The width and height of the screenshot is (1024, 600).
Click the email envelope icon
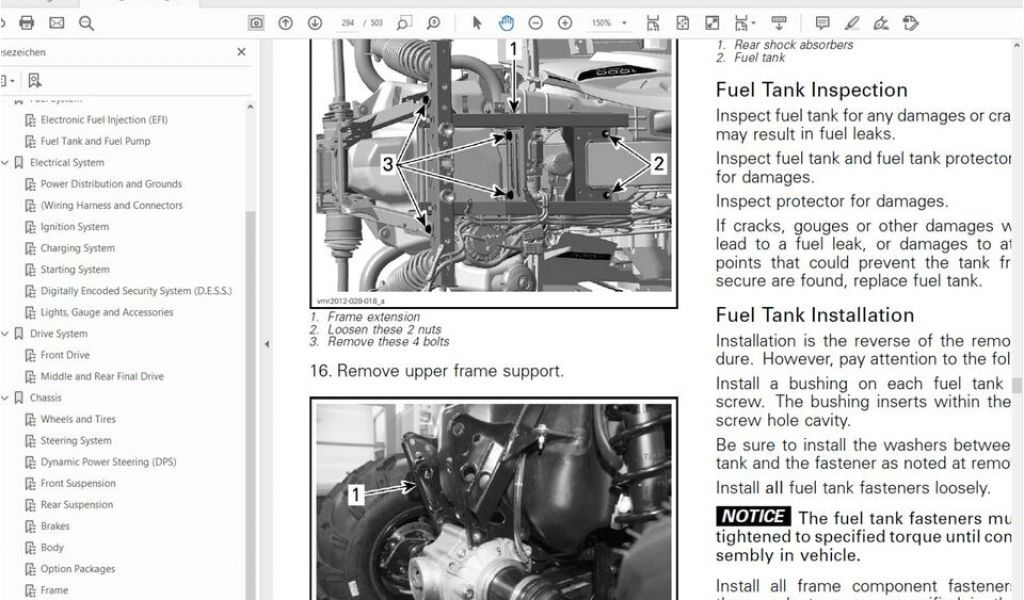[56, 23]
